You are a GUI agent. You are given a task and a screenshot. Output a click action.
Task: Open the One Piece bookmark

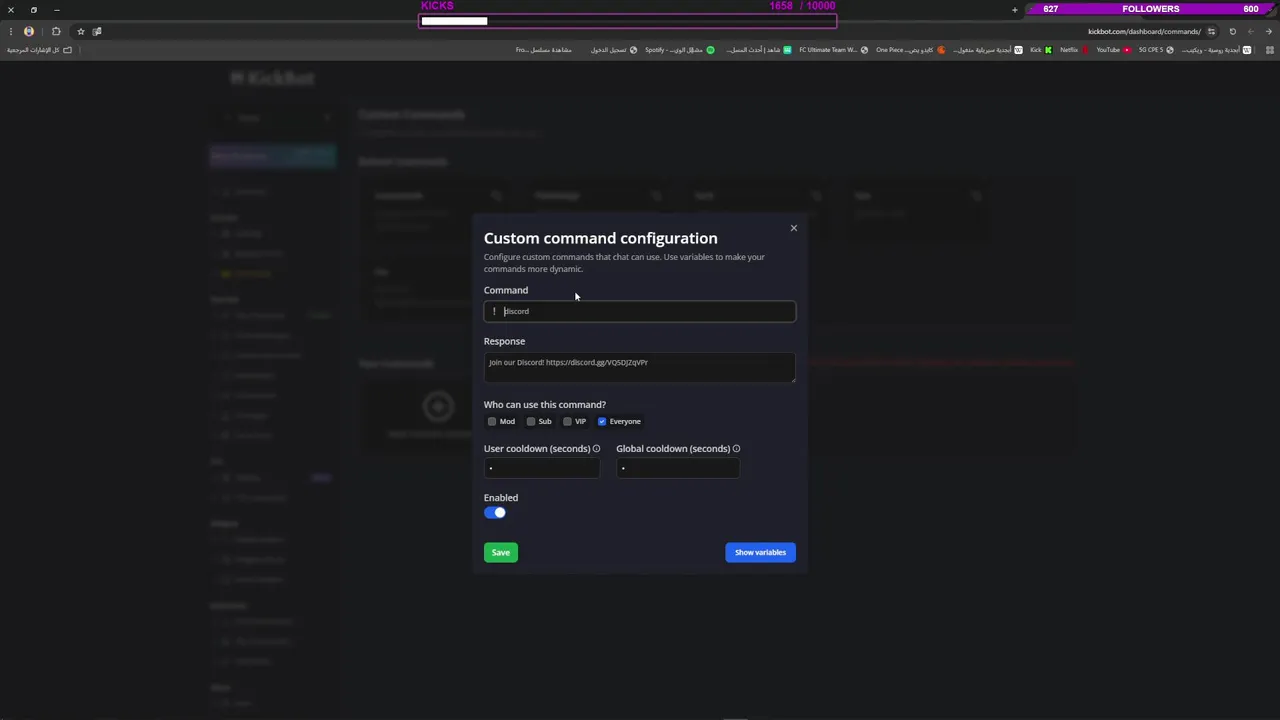(x=910, y=50)
